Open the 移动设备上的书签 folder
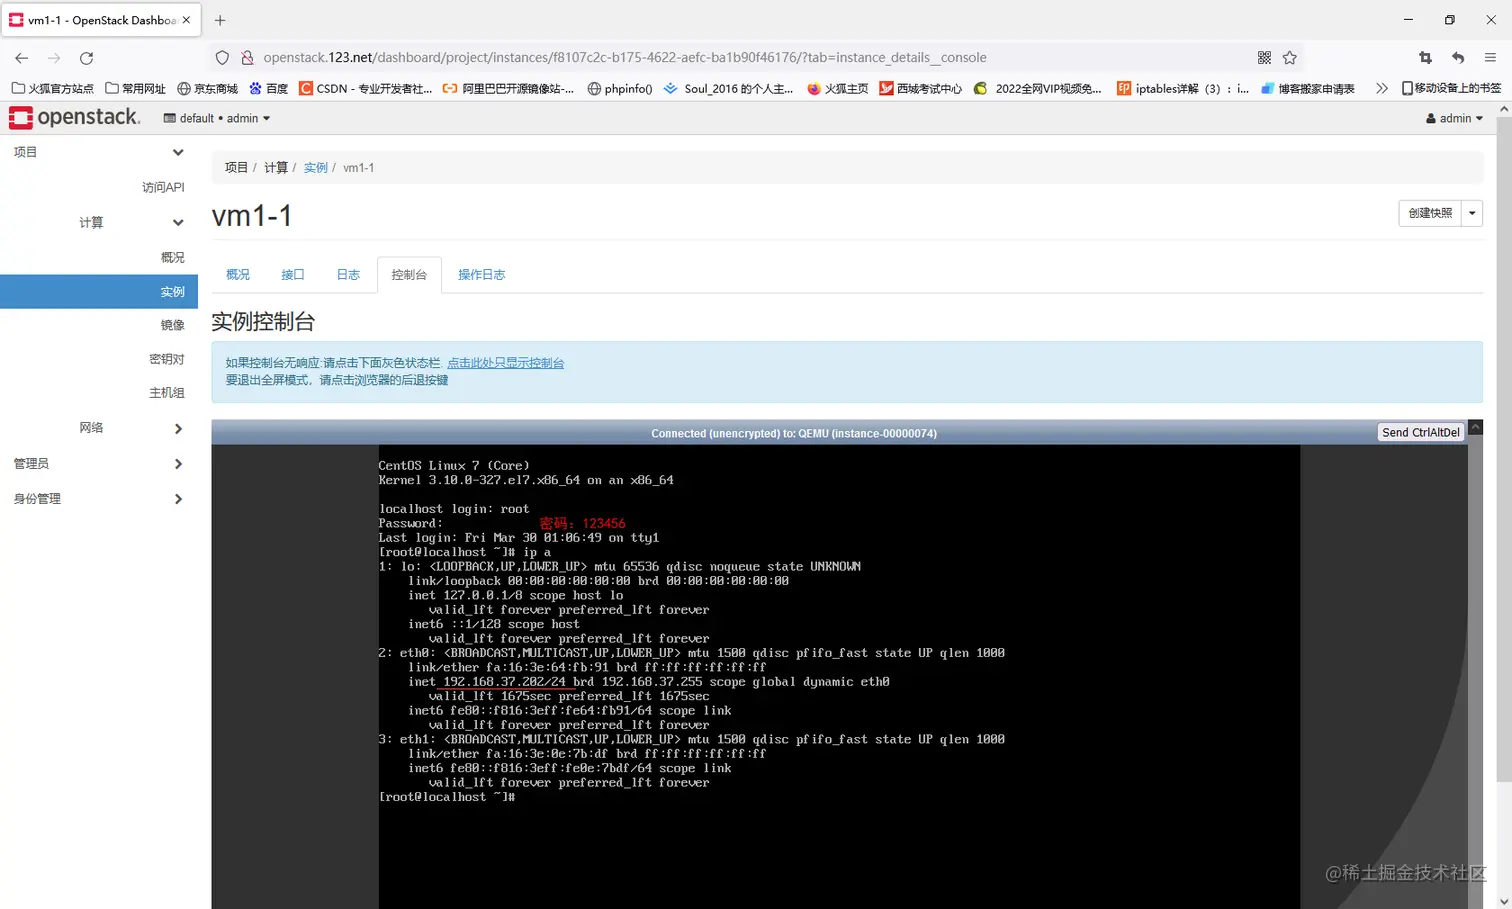Image resolution: width=1512 pixels, height=909 pixels. pos(1451,88)
